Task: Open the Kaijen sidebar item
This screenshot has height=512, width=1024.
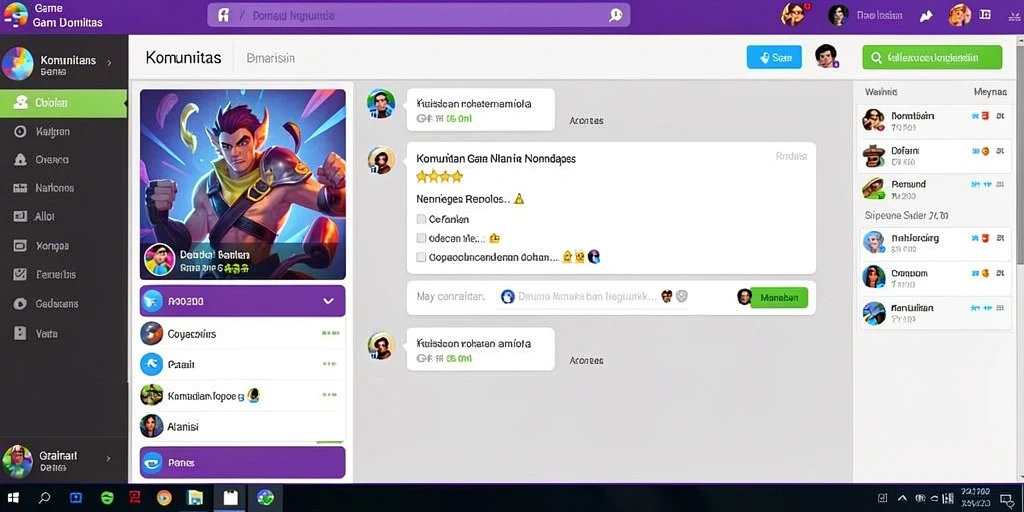Action: 63,132
